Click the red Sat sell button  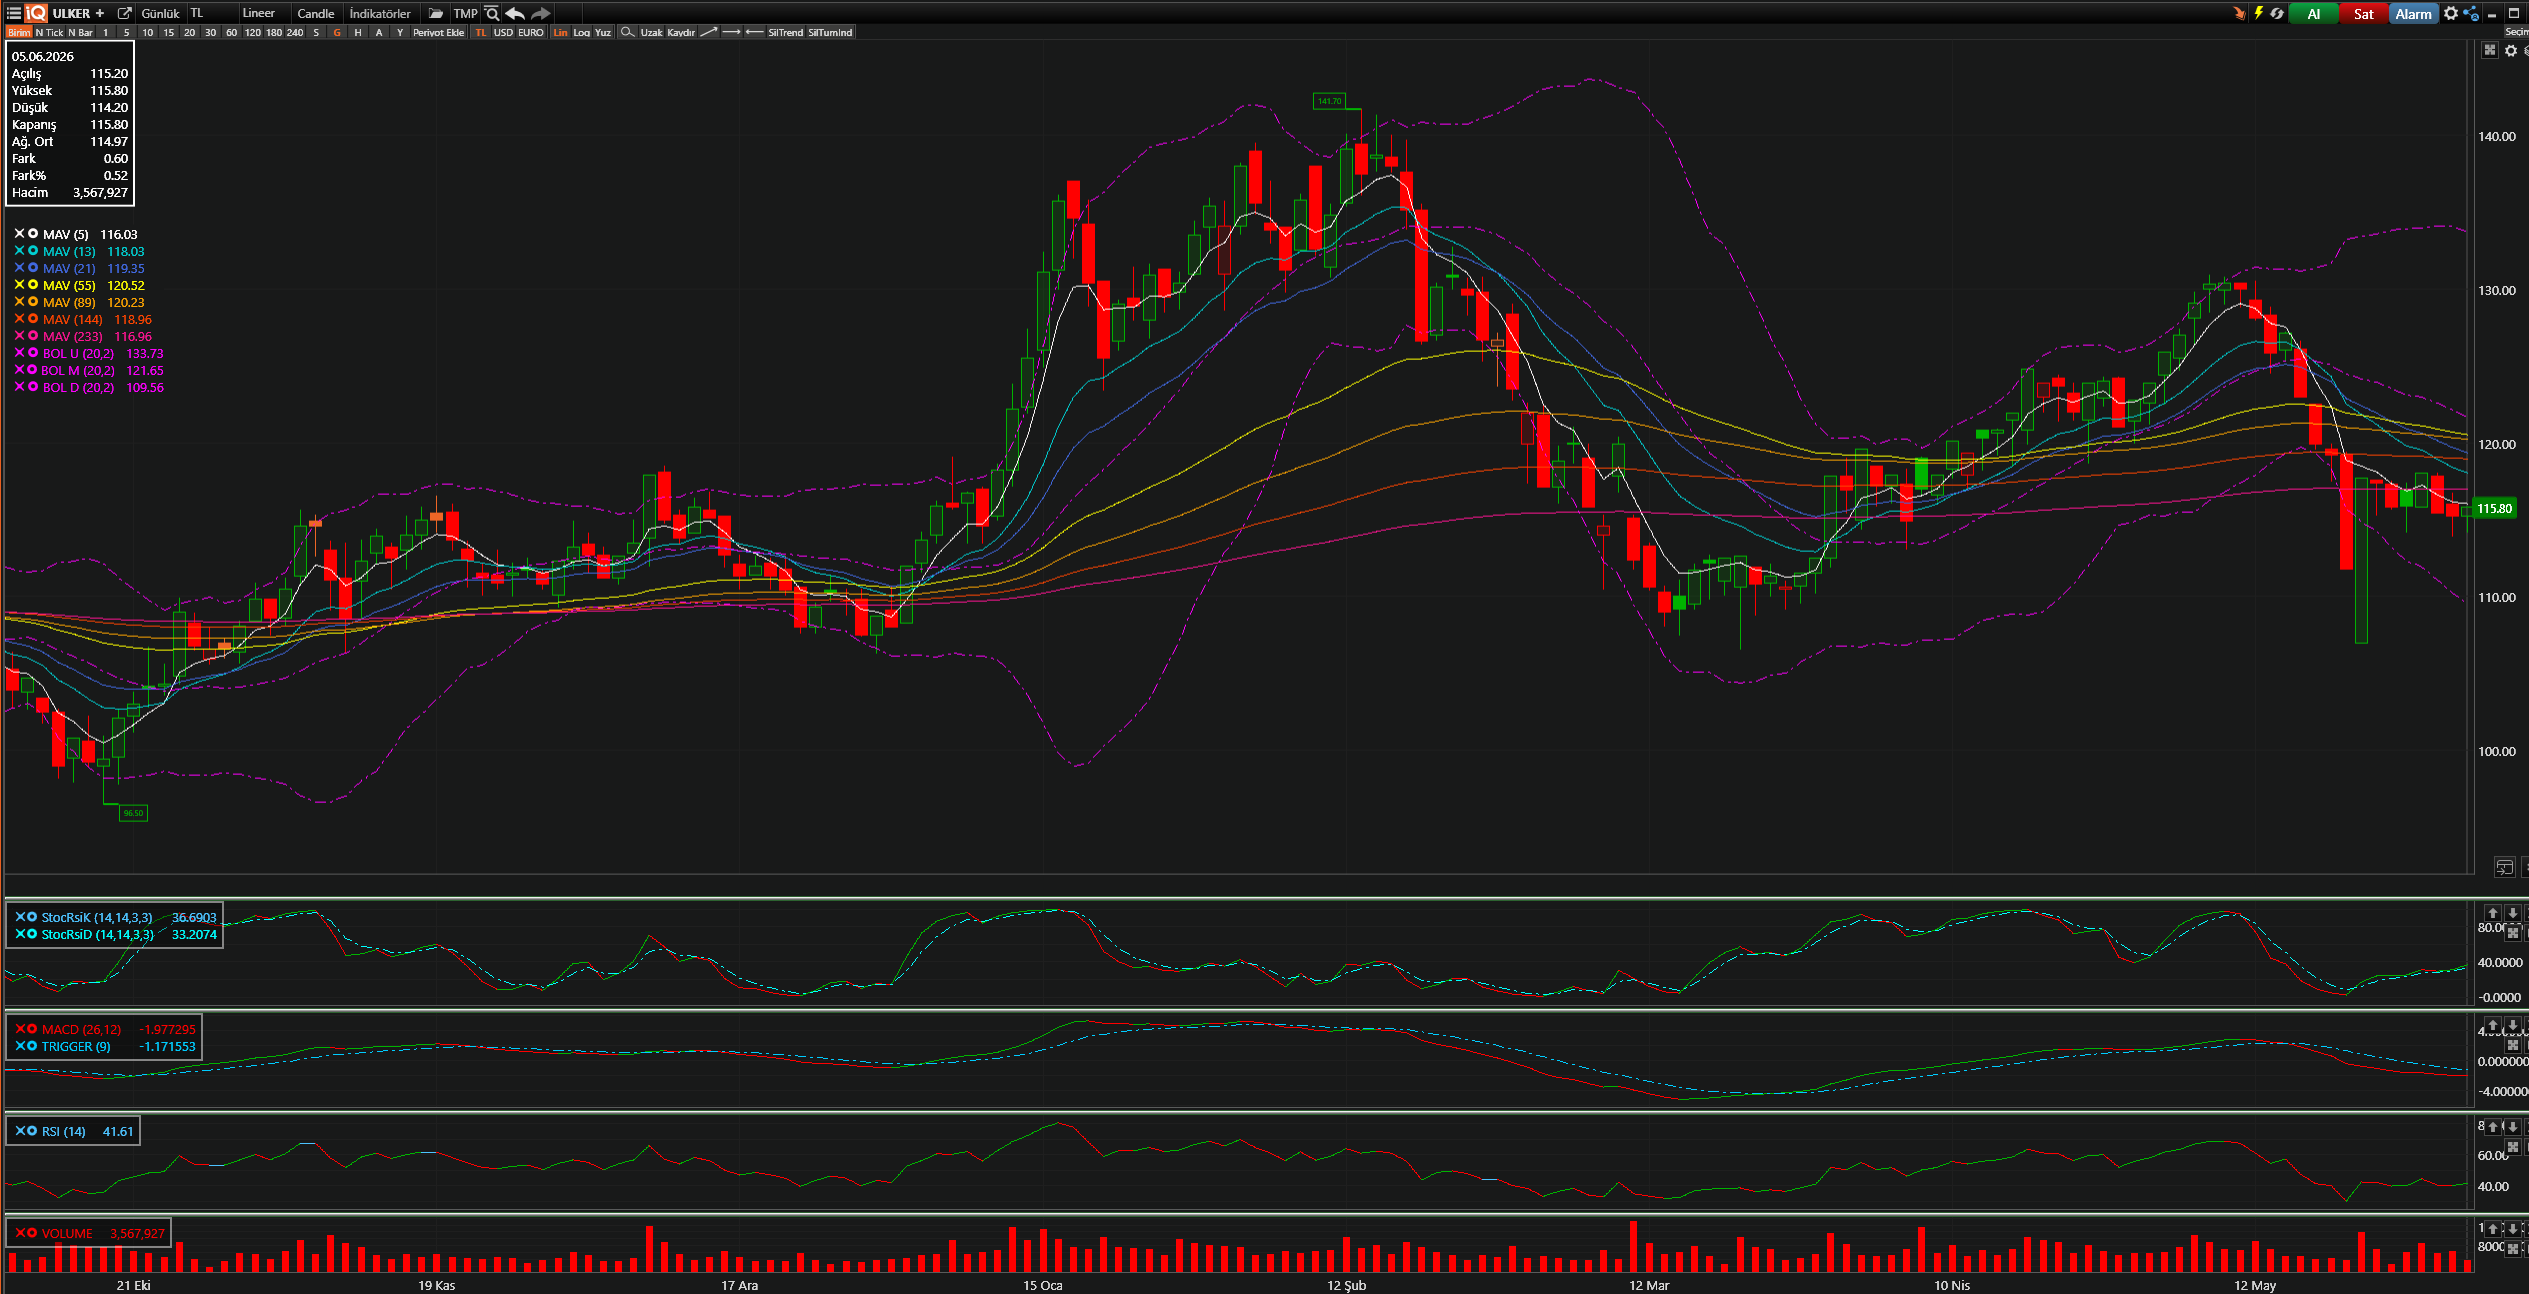(2363, 13)
